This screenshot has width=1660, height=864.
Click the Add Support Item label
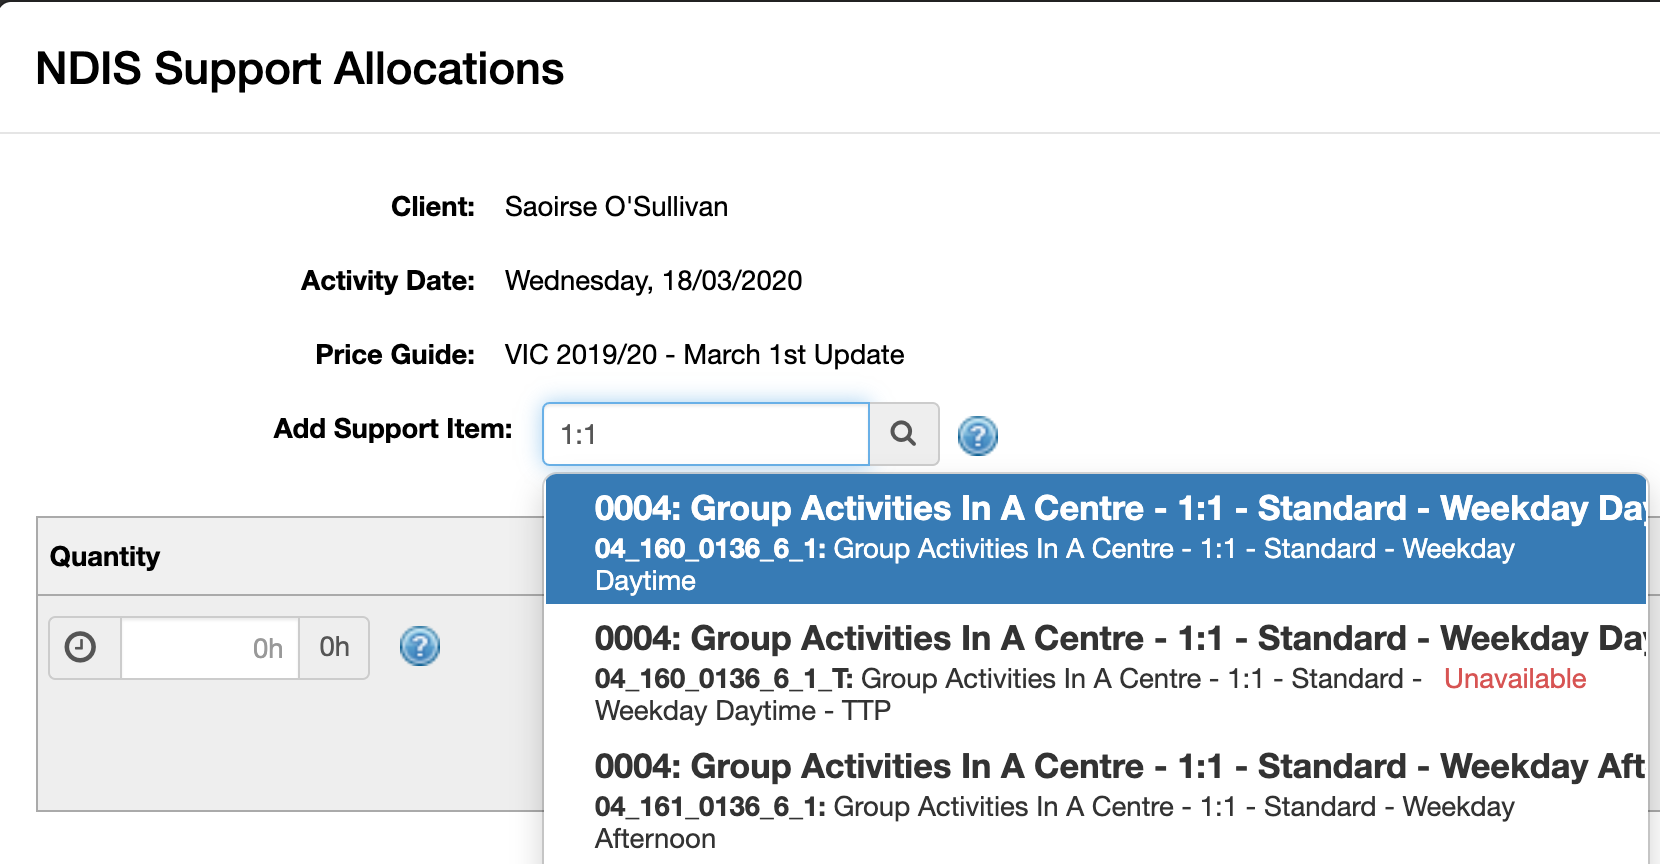point(393,429)
